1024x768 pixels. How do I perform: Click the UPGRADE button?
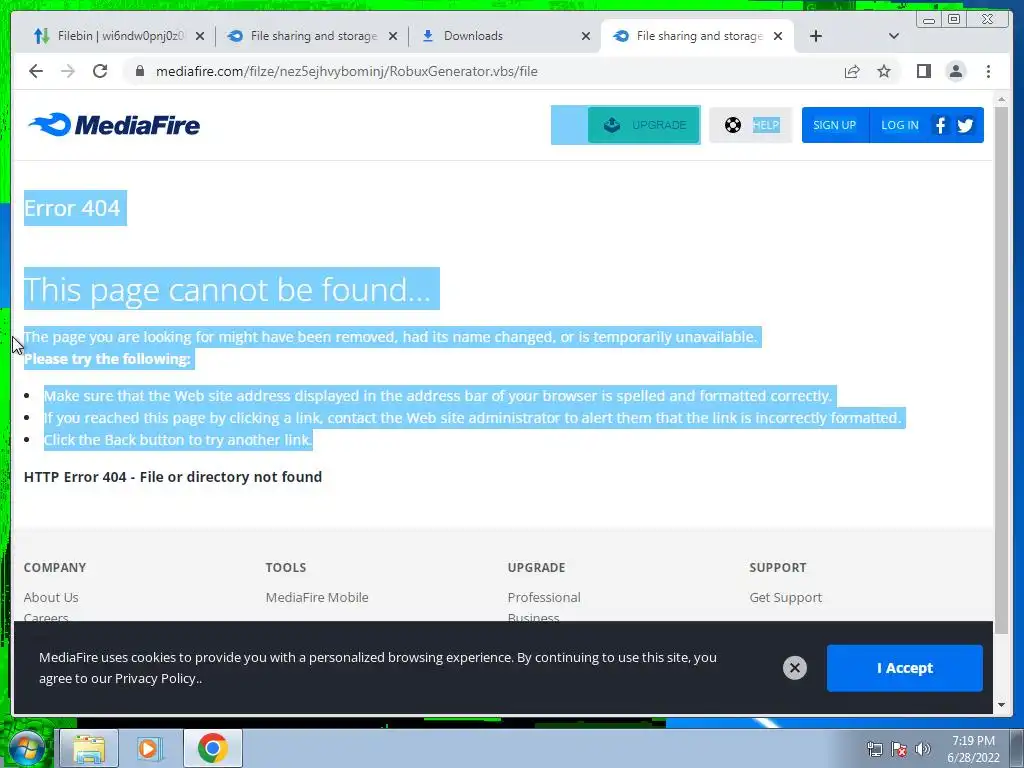point(644,125)
